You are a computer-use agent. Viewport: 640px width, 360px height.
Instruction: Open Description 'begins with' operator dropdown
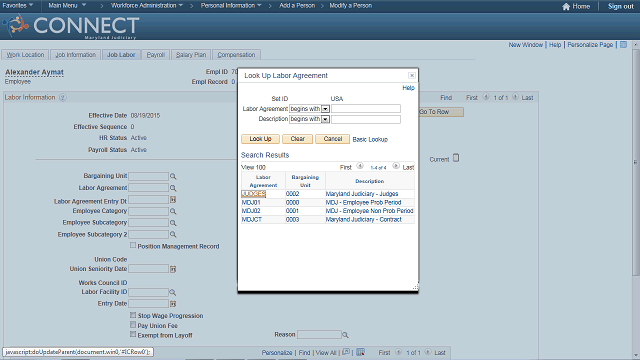[x=325, y=119]
